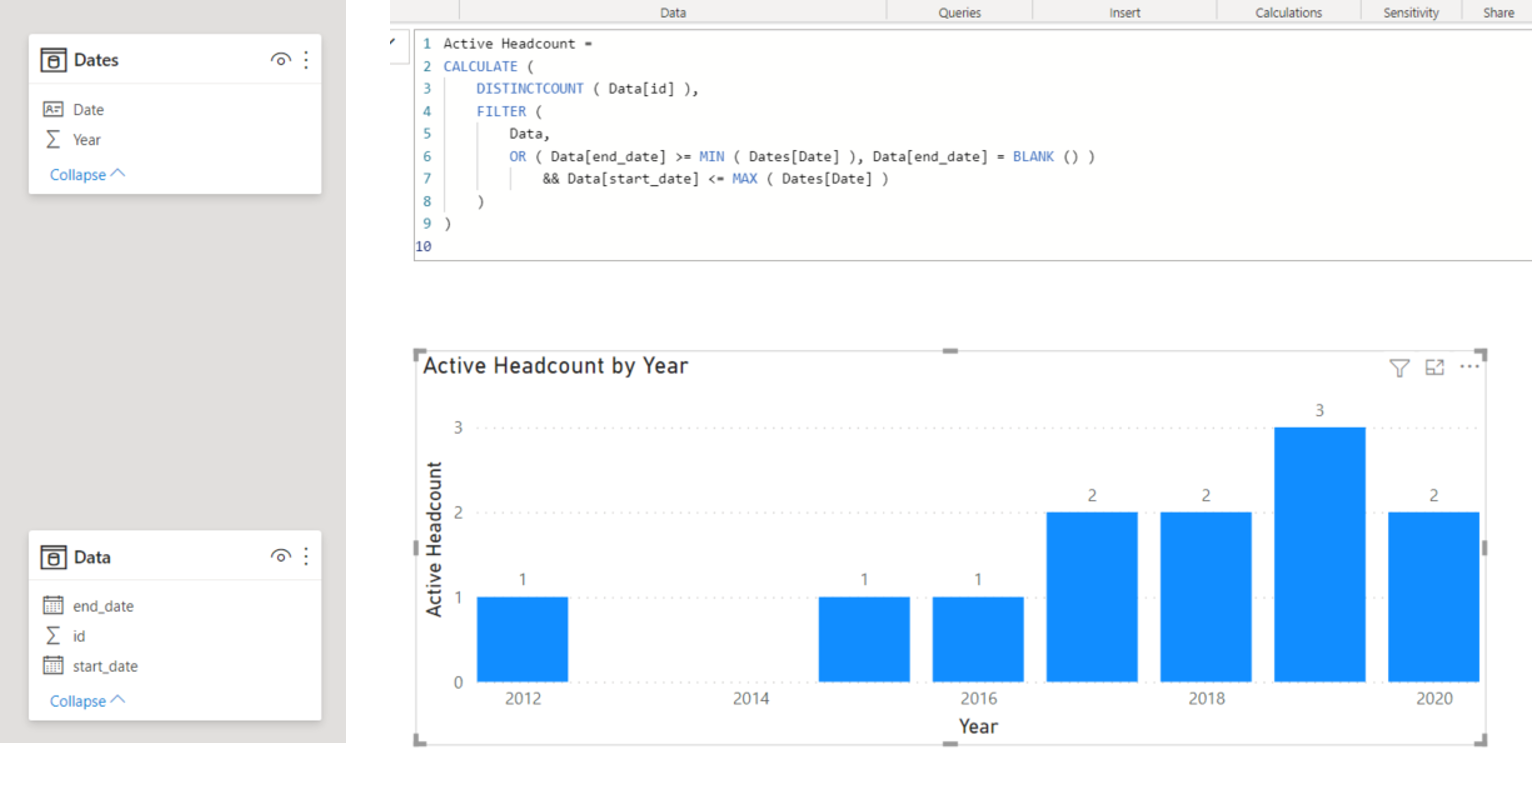Open Dates table more options menu
This screenshot has width=1532, height=785.
click(x=306, y=60)
